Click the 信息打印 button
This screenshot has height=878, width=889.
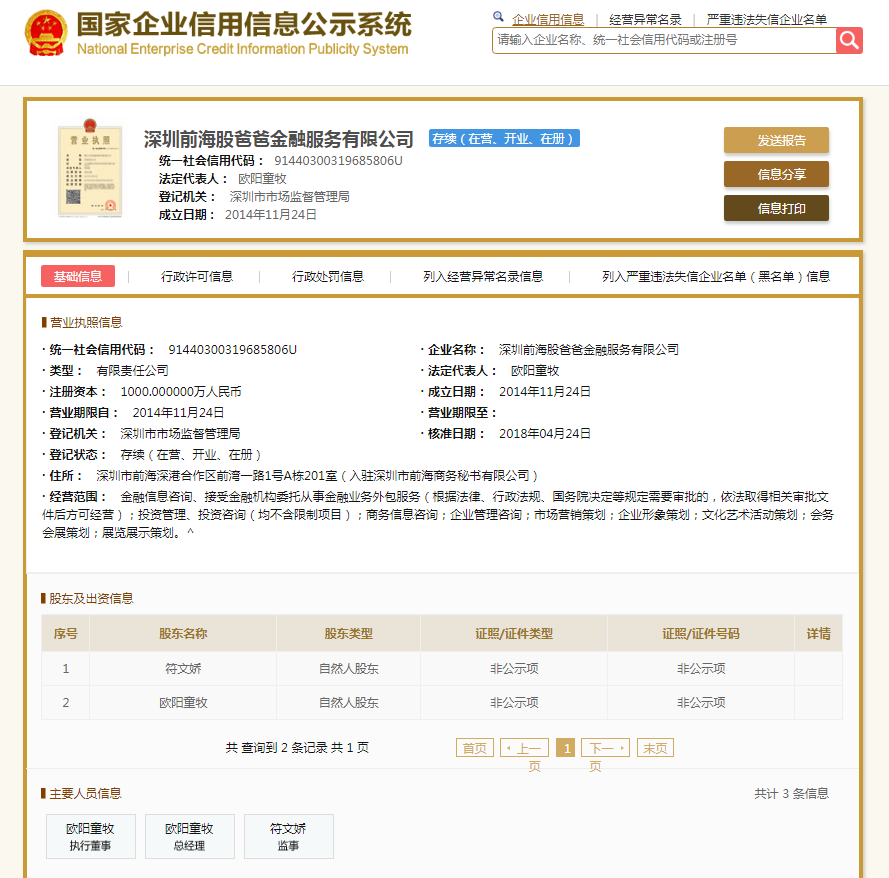[x=776, y=208]
